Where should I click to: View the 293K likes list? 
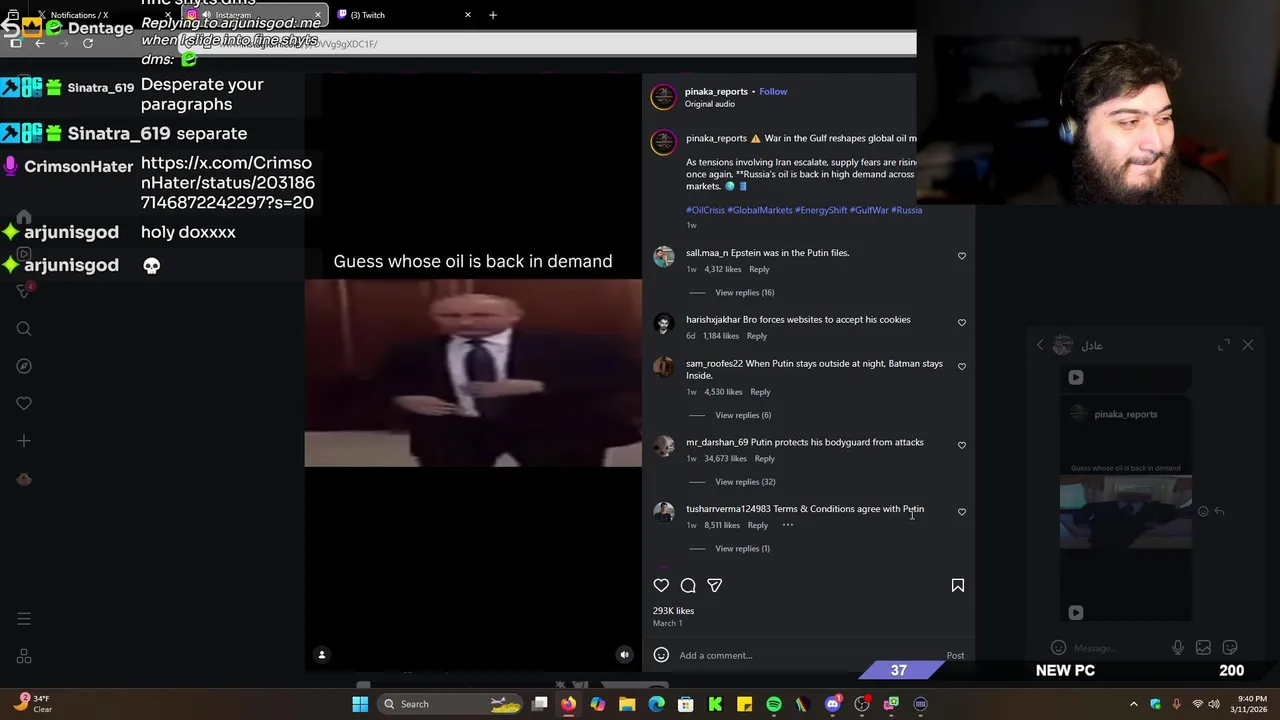click(673, 610)
